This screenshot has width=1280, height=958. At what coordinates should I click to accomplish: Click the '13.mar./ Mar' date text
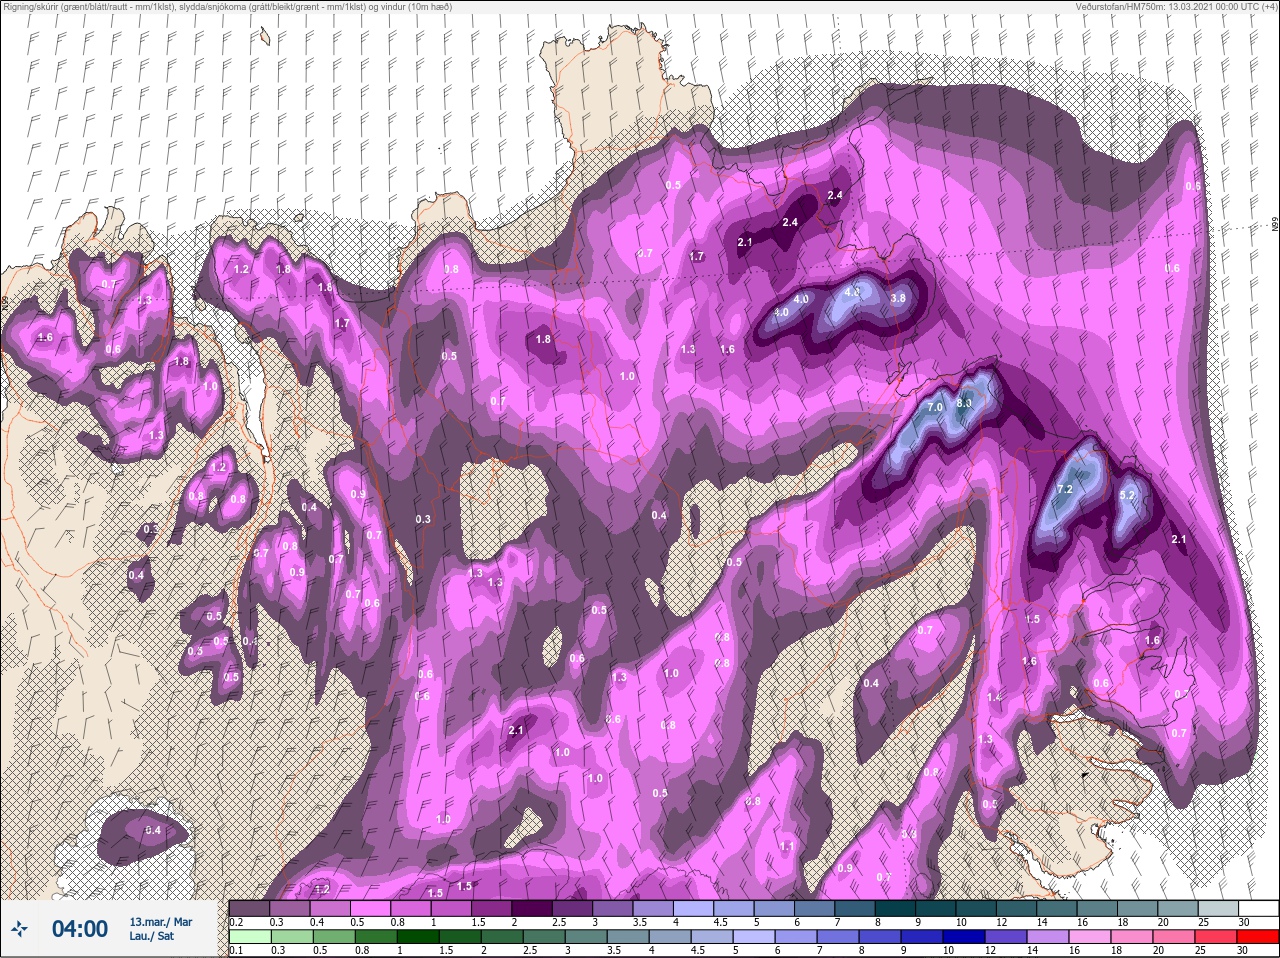[161, 921]
